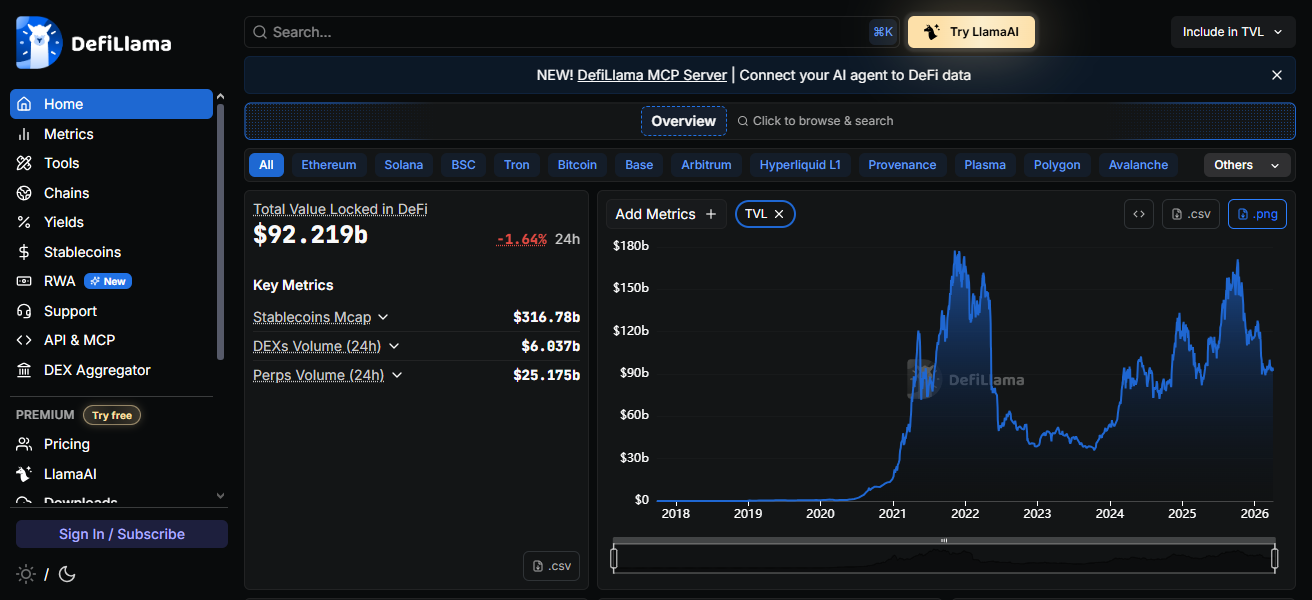This screenshot has width=1312, height=600.
Task: Click the DefiLlama logo icon
Action: coord(39,43)
